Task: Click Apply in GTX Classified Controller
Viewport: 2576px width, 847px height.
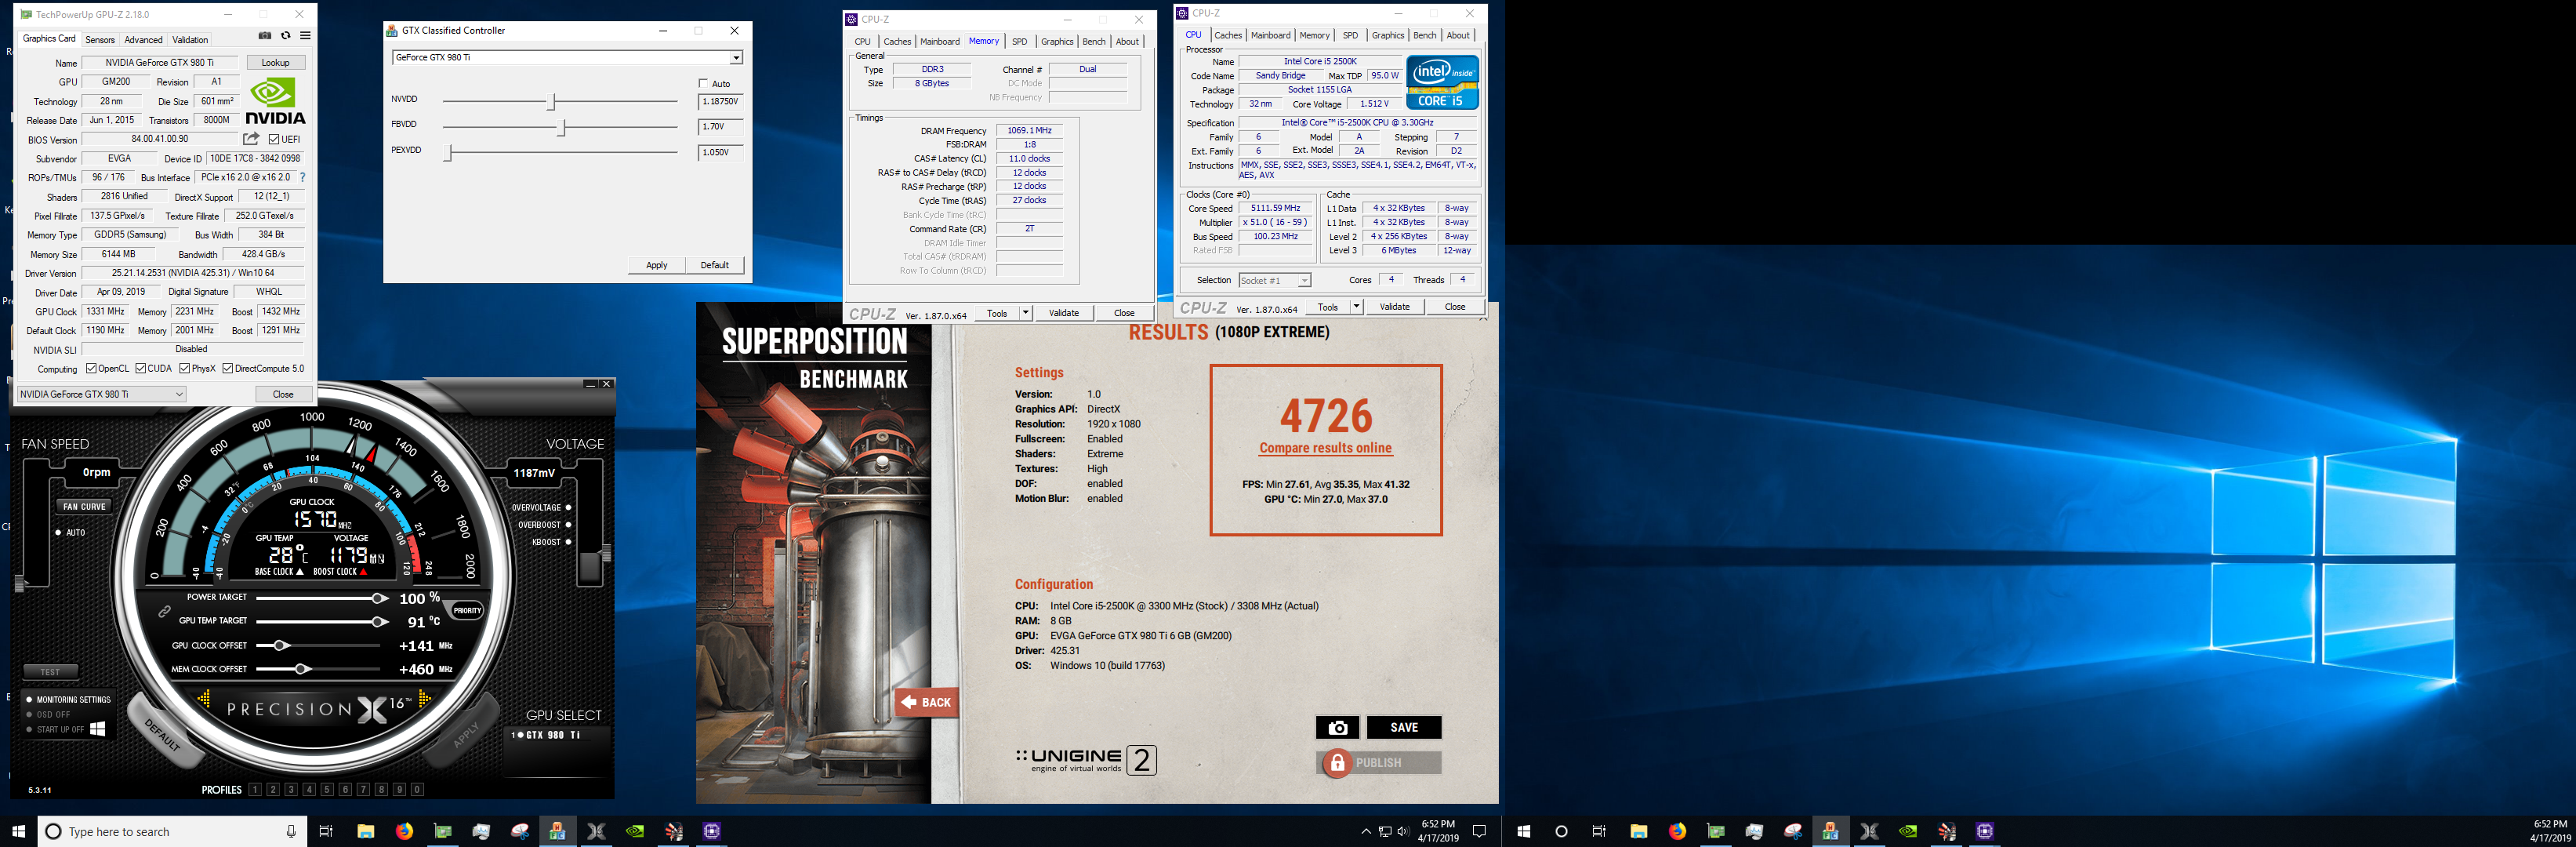Action: (656, 265)
